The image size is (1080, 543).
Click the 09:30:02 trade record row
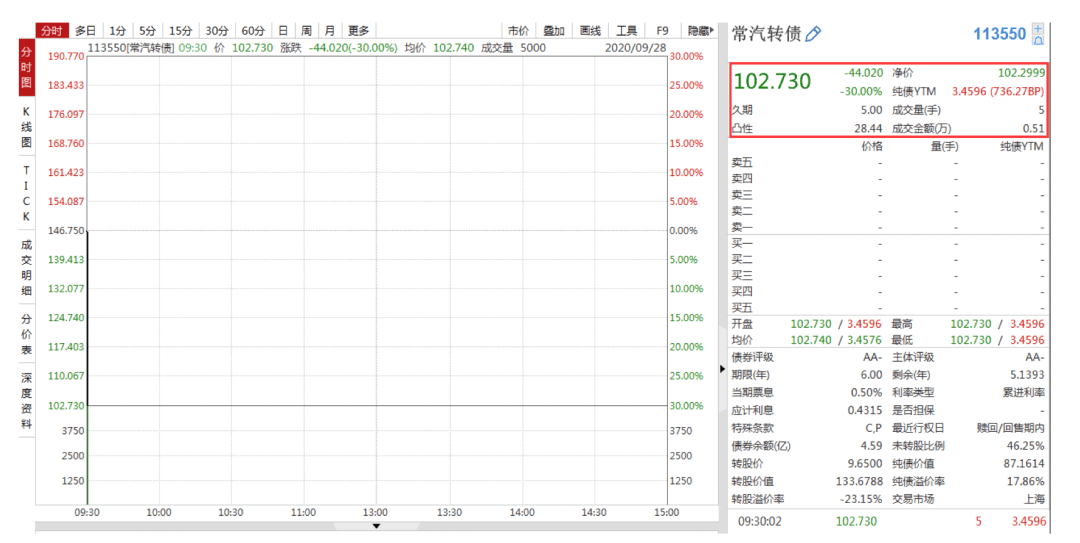pyautogui.click(x=889, y=521)
